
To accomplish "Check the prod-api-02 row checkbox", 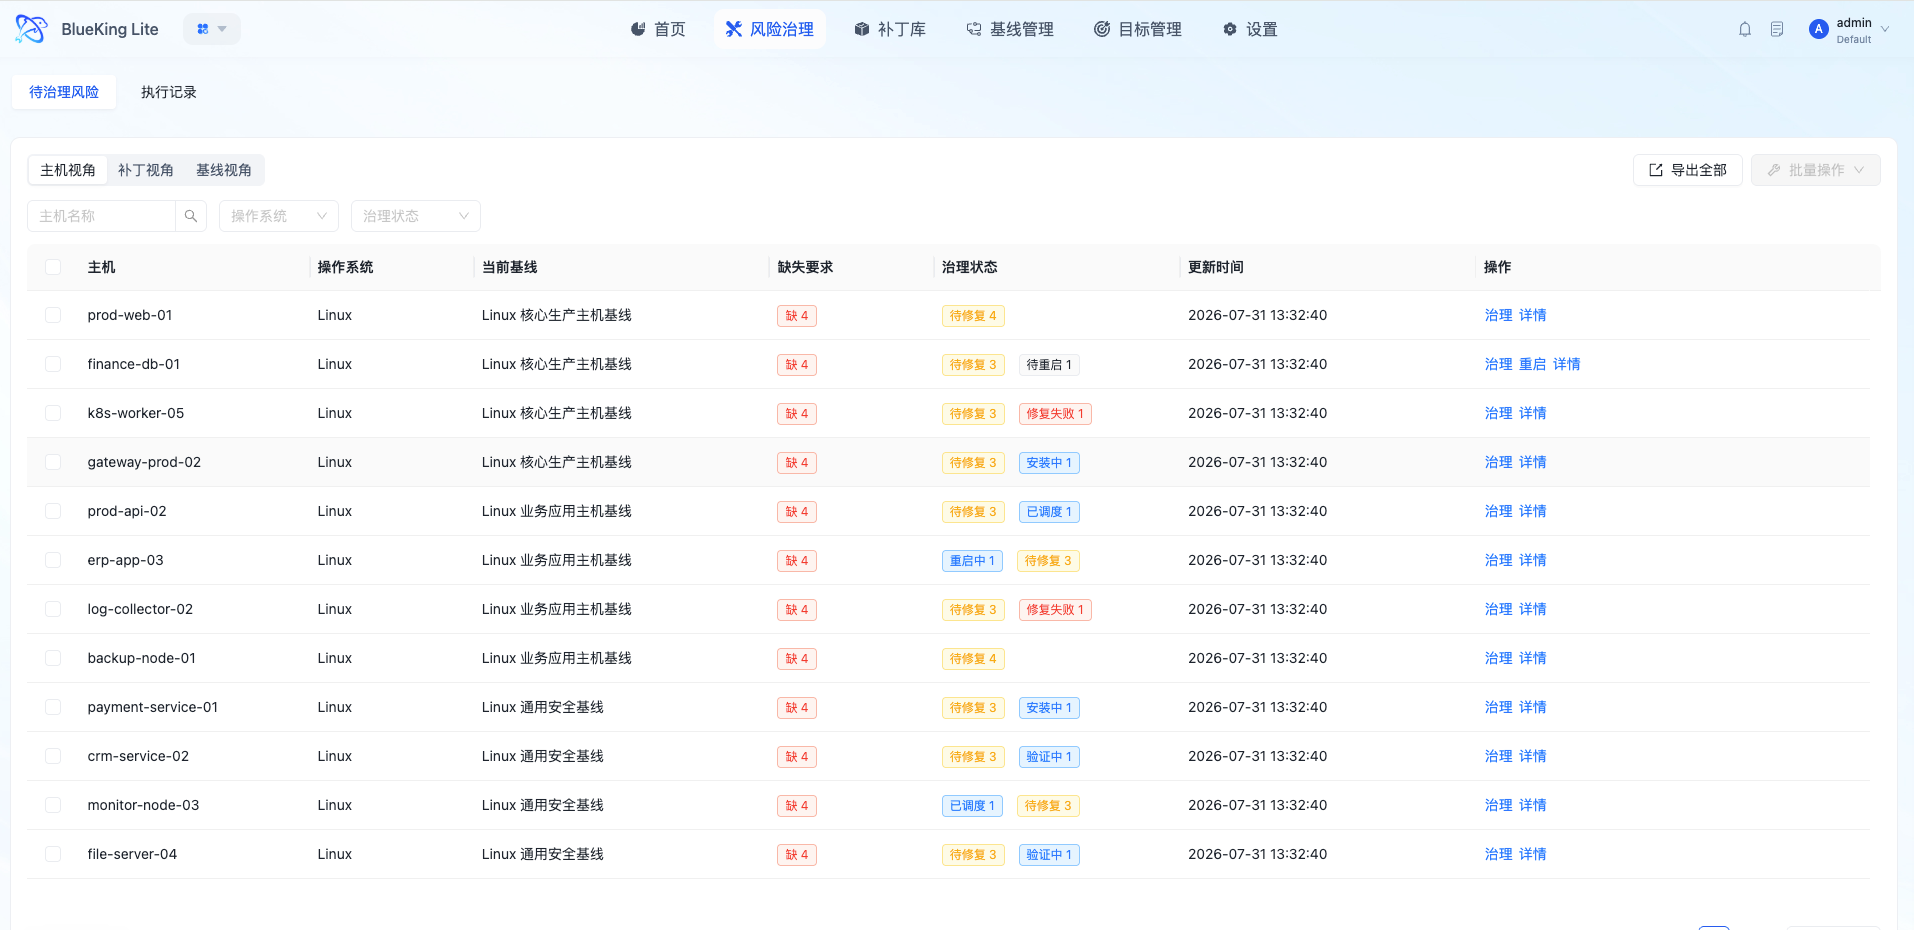I will click(53, 511).
